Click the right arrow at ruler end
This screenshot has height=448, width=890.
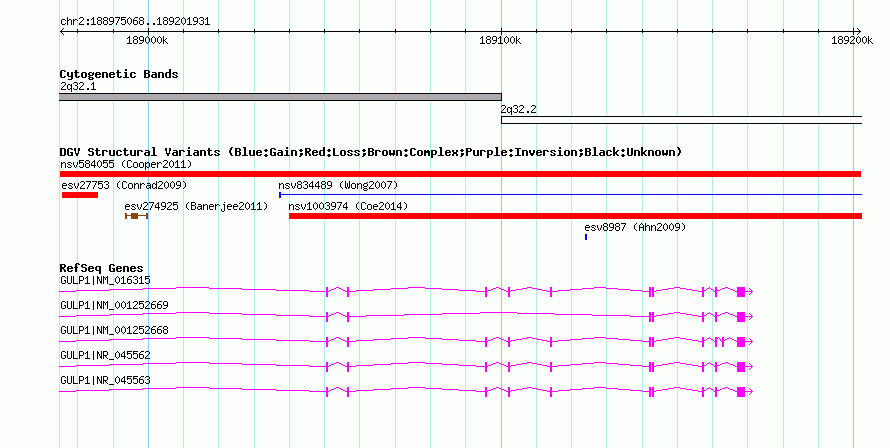[x=858, y=32]
